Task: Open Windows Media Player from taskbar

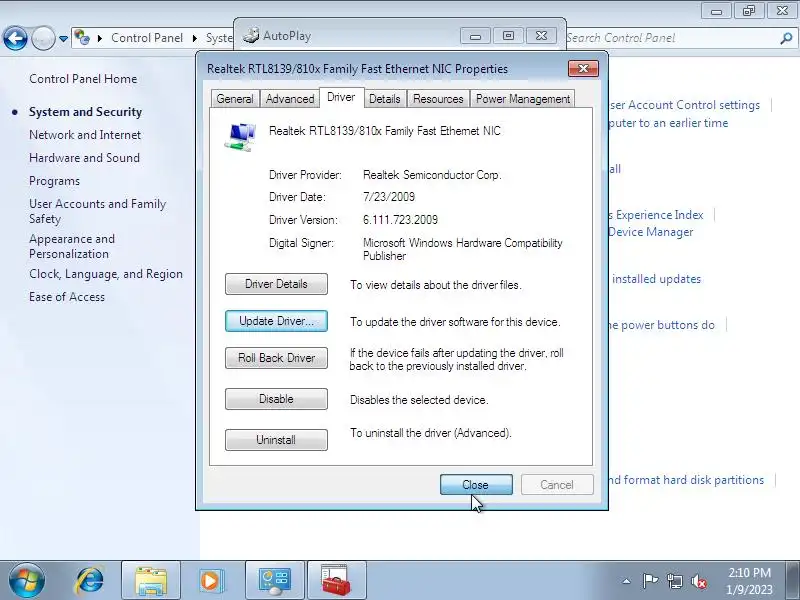Action: 210,581
